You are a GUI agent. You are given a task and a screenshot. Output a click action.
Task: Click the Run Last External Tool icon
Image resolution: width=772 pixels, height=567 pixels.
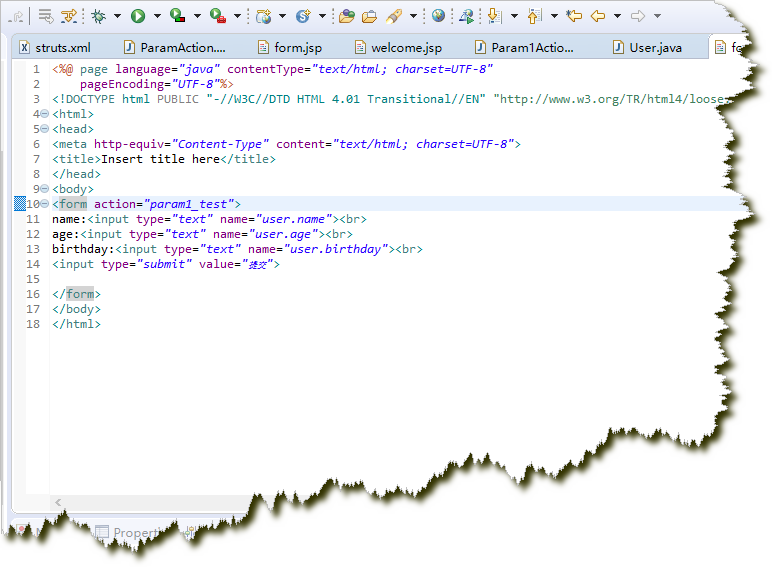(216, 16)
